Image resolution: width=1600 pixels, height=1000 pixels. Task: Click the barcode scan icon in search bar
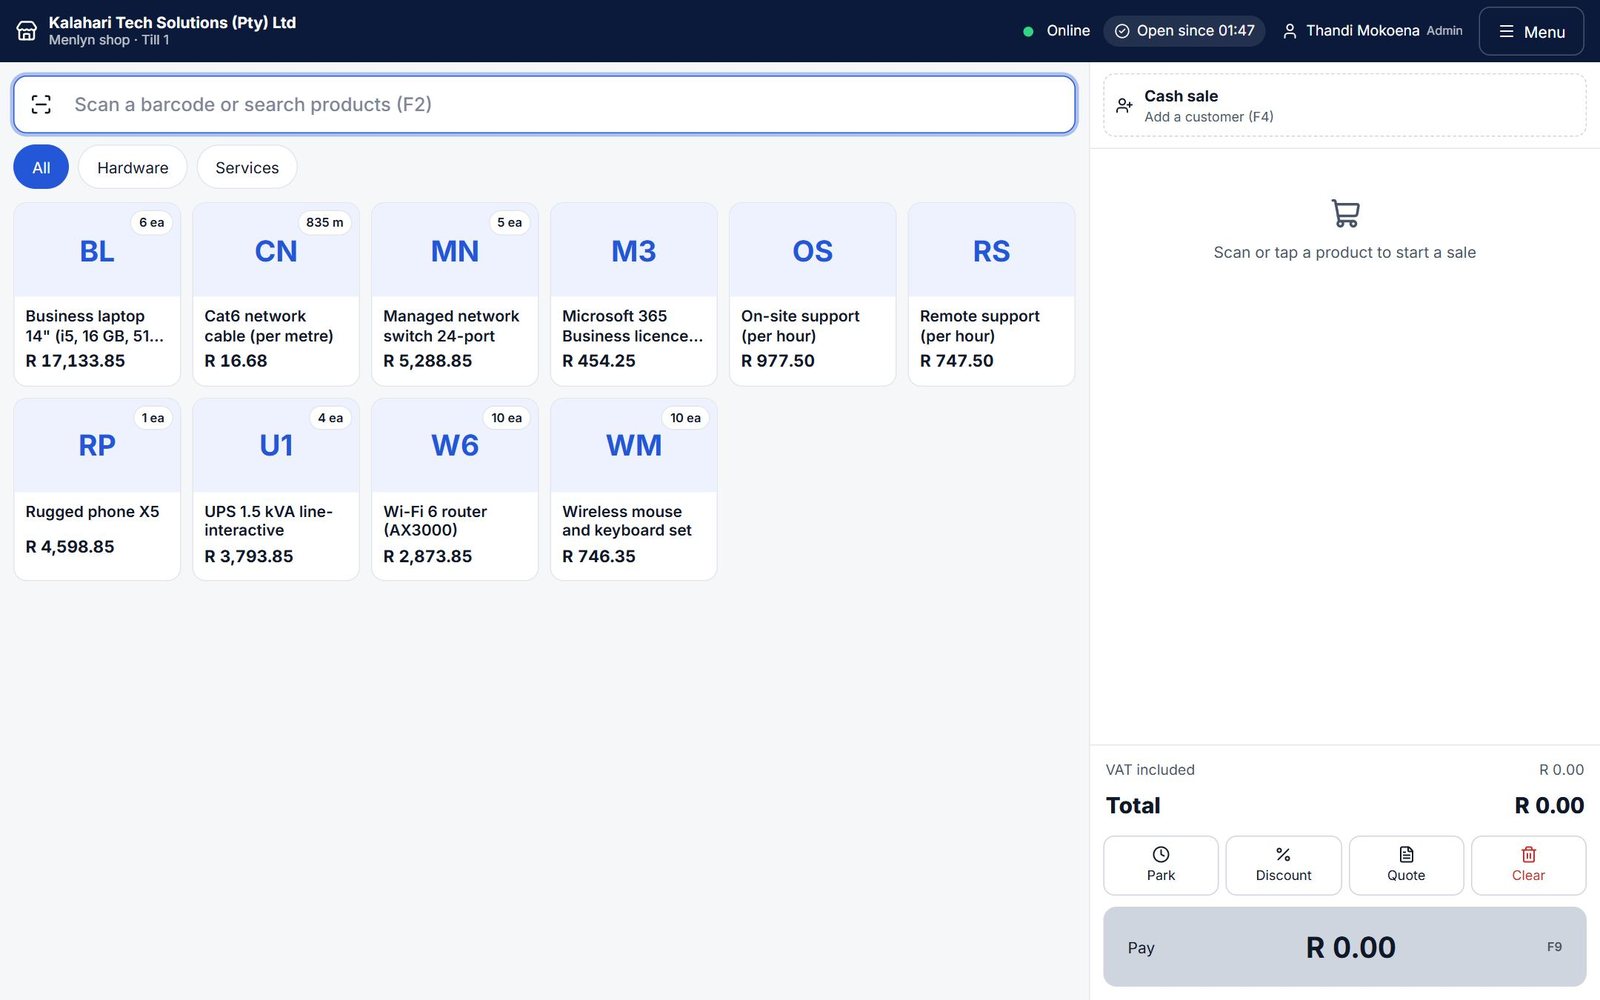tap(41, 104)
